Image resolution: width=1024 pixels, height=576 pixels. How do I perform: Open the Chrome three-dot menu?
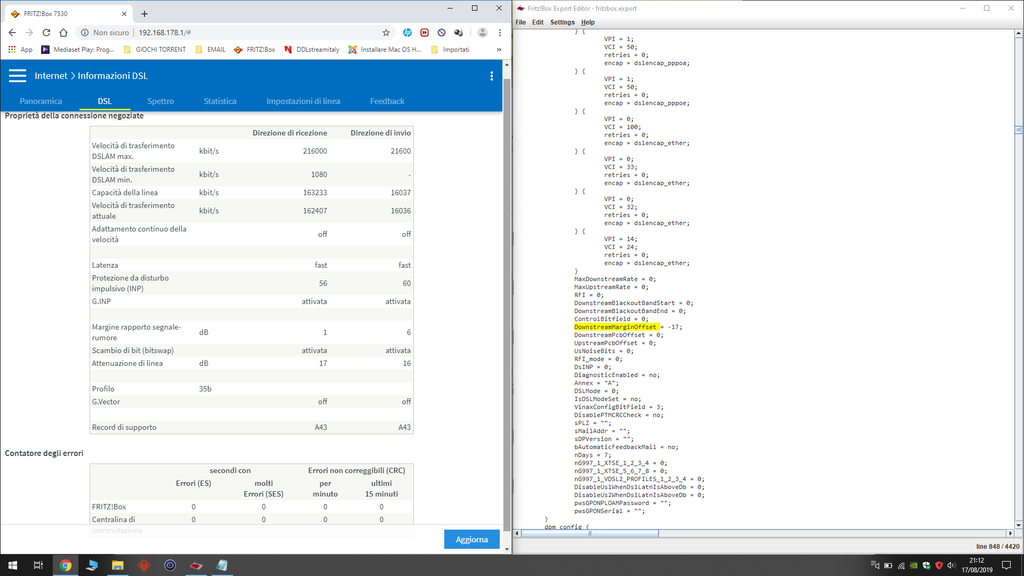coord(499,32)
